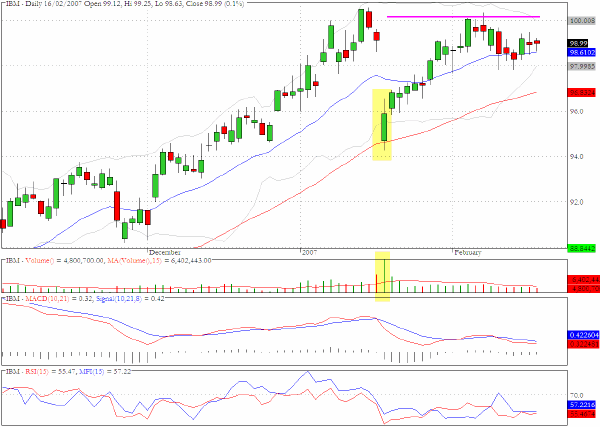Click the 2007 date axis label
Screen dimensions: 600x427
point(309,253)
